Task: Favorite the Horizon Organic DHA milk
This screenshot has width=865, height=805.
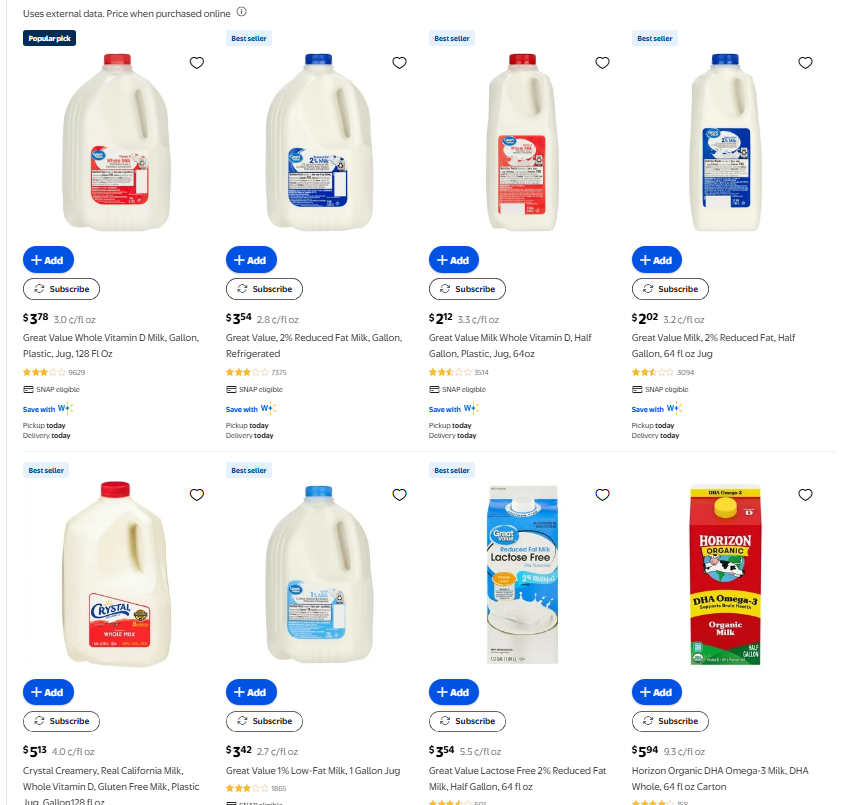Action: pos(805,495)
